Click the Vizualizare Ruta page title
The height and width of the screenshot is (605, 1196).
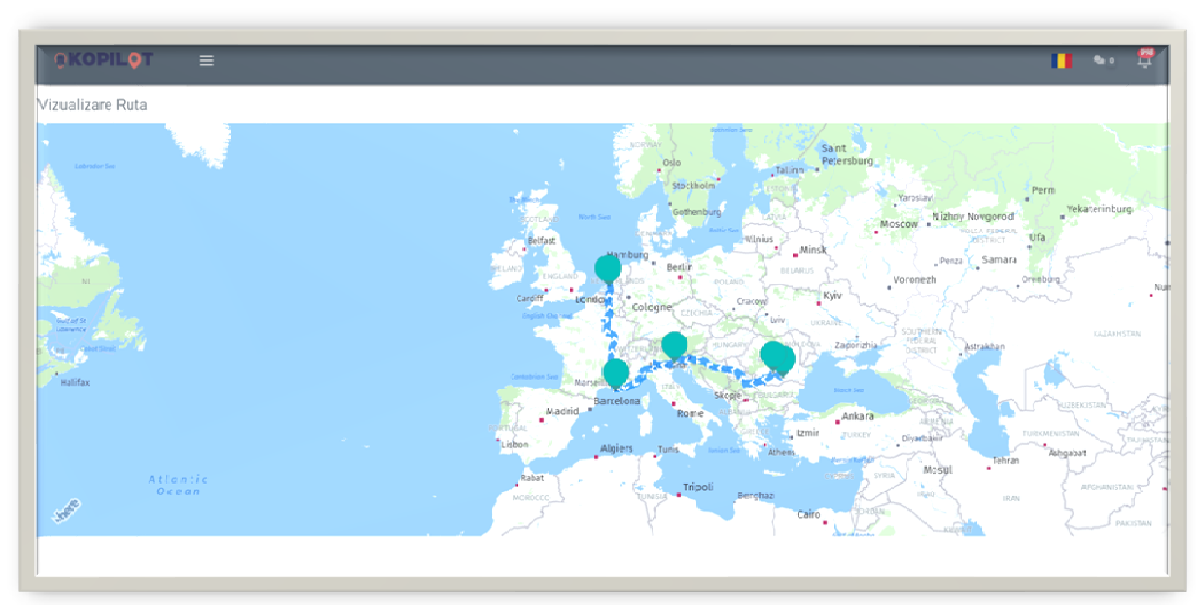(x=92, y=104)
